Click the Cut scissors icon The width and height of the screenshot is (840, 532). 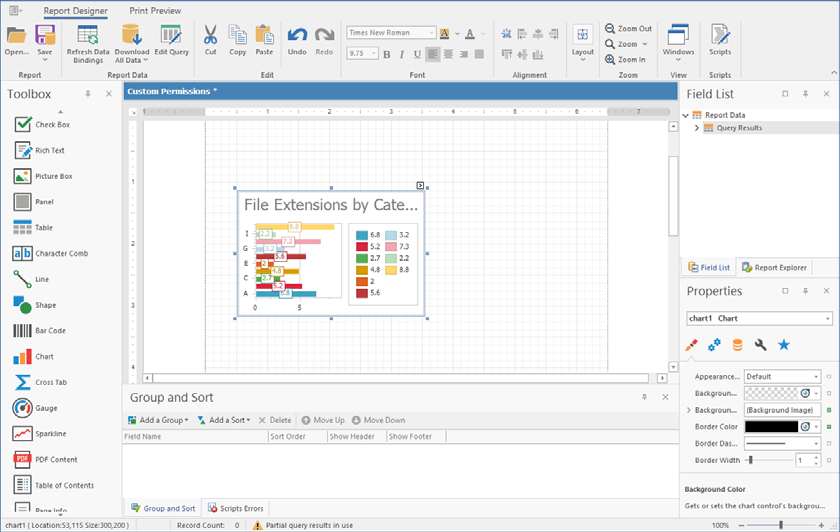(x=210, y=38)
